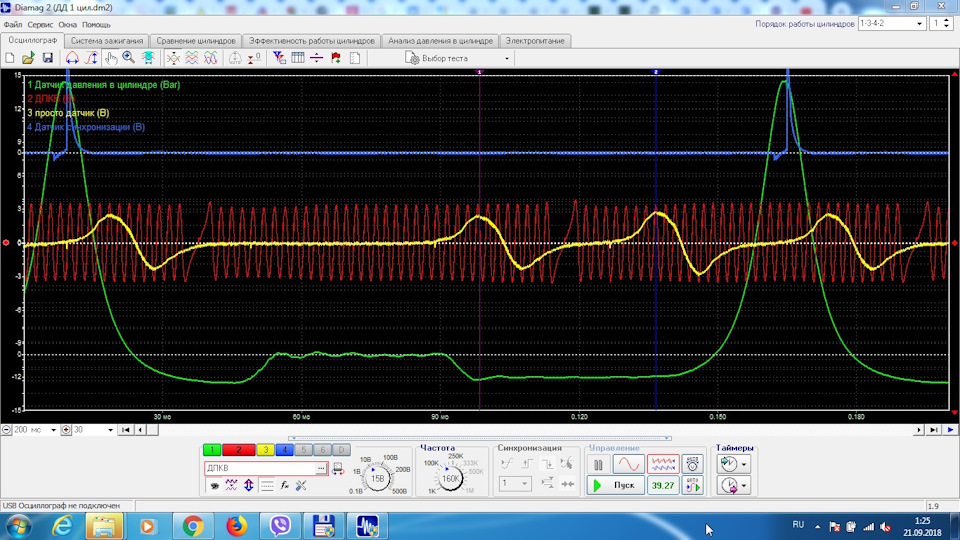This screenshot has height=540, width=960.
Task: Click the channel swap icon beside ДПКВ
Action: (338, 469)
